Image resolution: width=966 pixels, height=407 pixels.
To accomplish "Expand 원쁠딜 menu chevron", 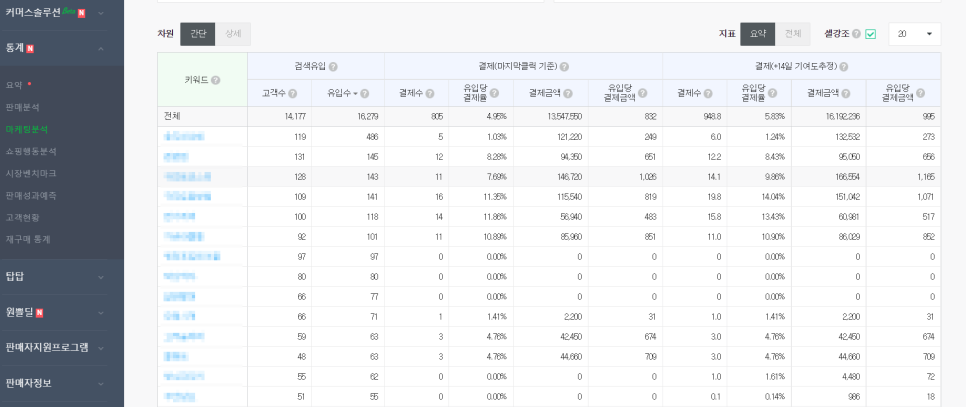I will [x=101, y=313].
